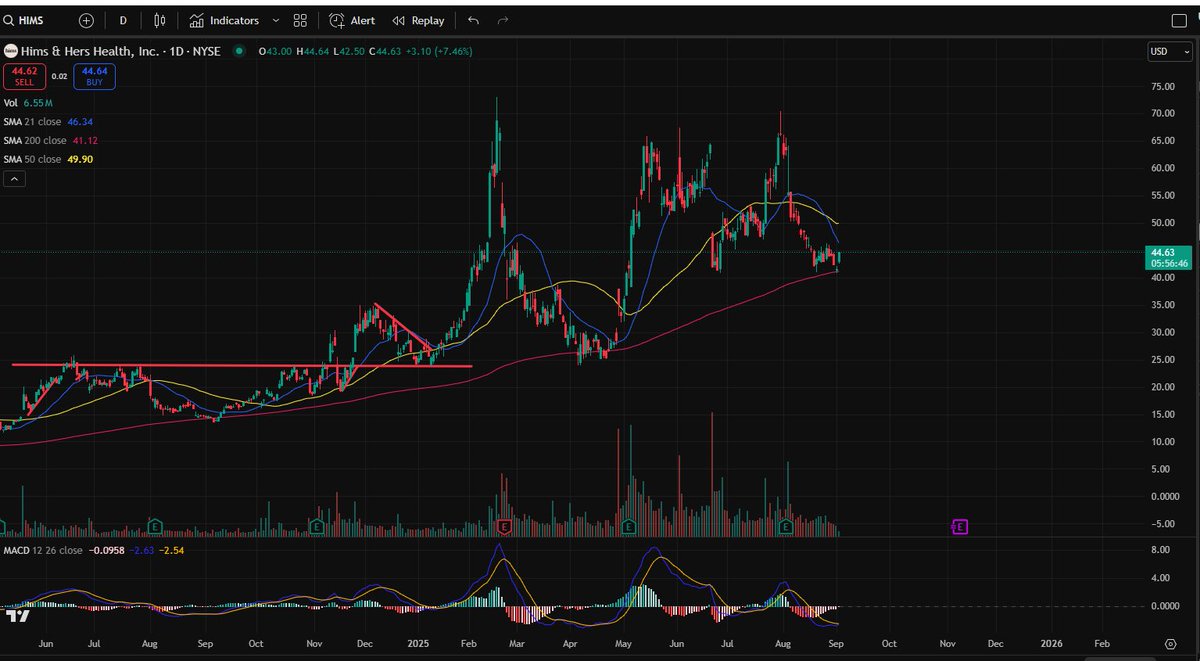Start bar Replay mode

(x=418, y=20)
